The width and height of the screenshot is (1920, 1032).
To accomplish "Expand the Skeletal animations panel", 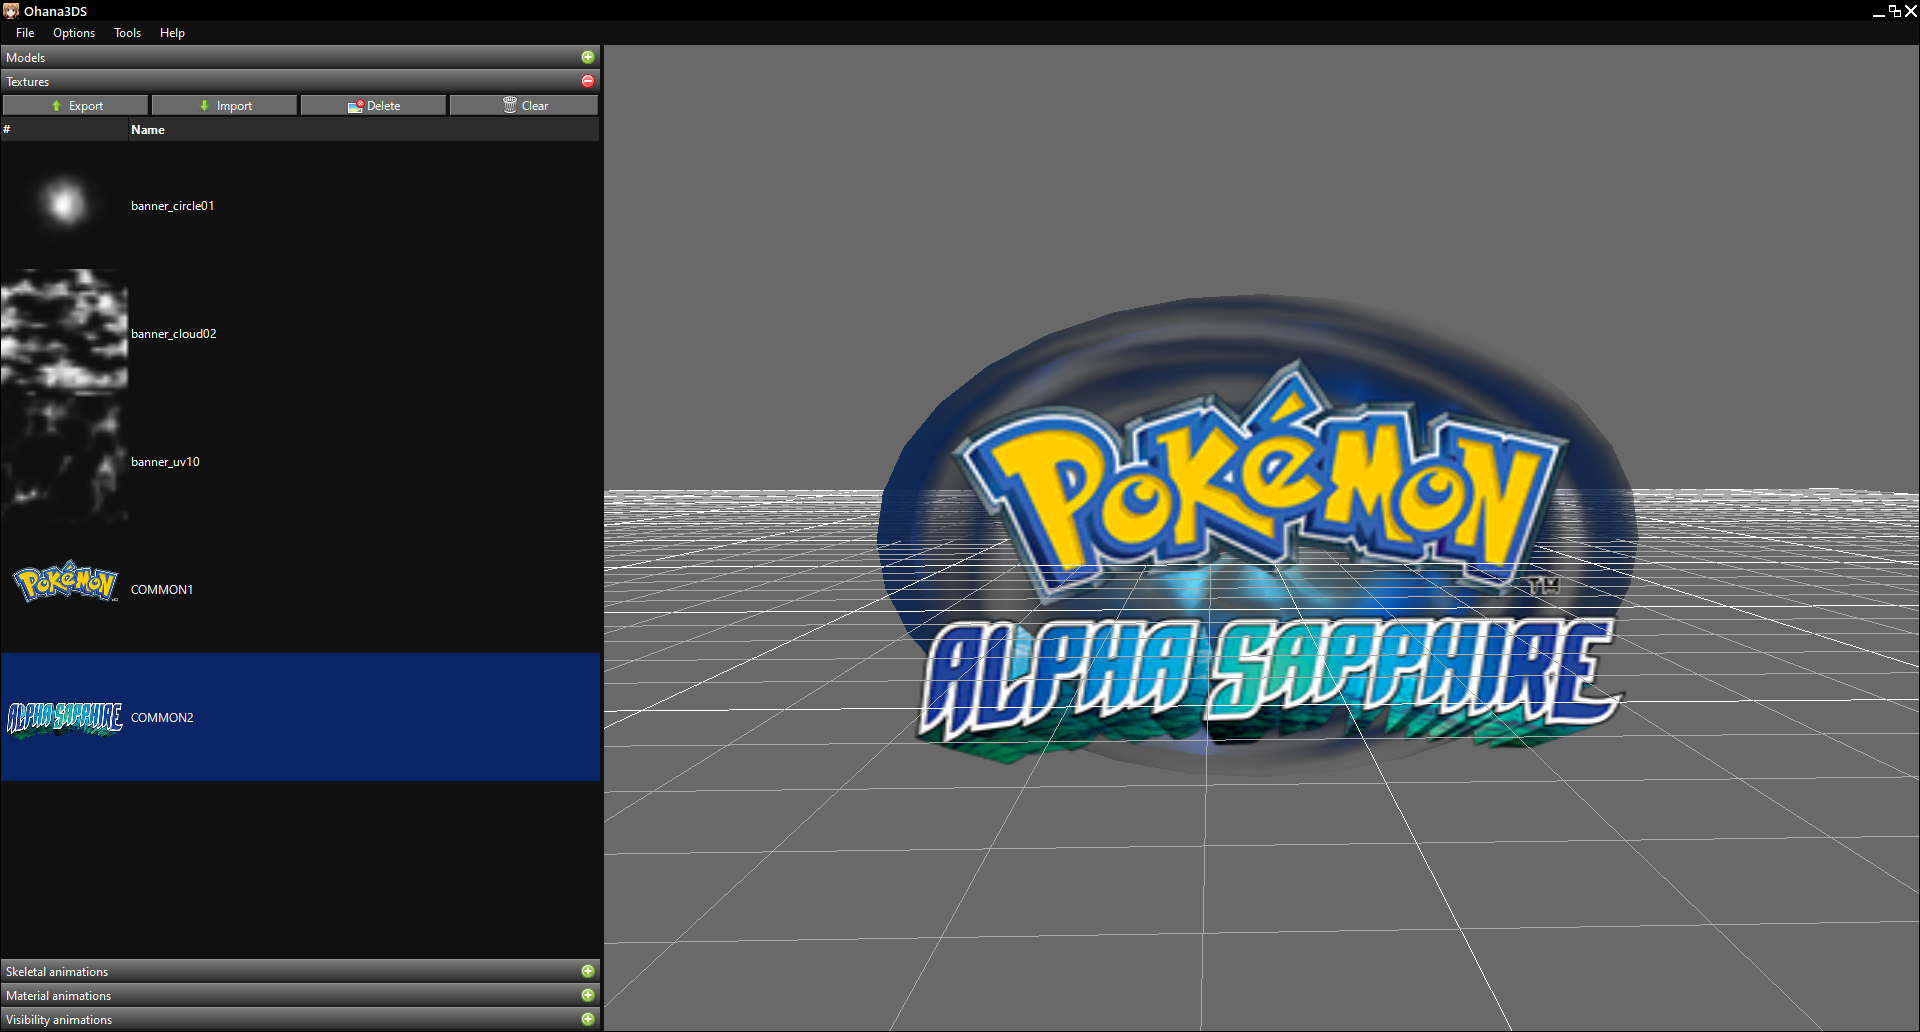I will [588, 971].
